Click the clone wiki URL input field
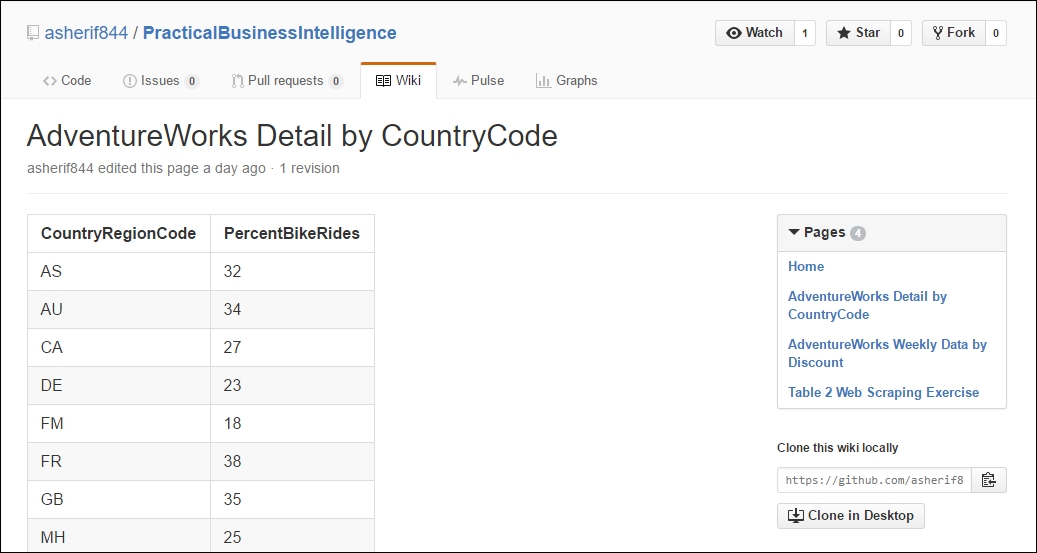The height and width of the screenshot is (553, 1037). (874, 480)
